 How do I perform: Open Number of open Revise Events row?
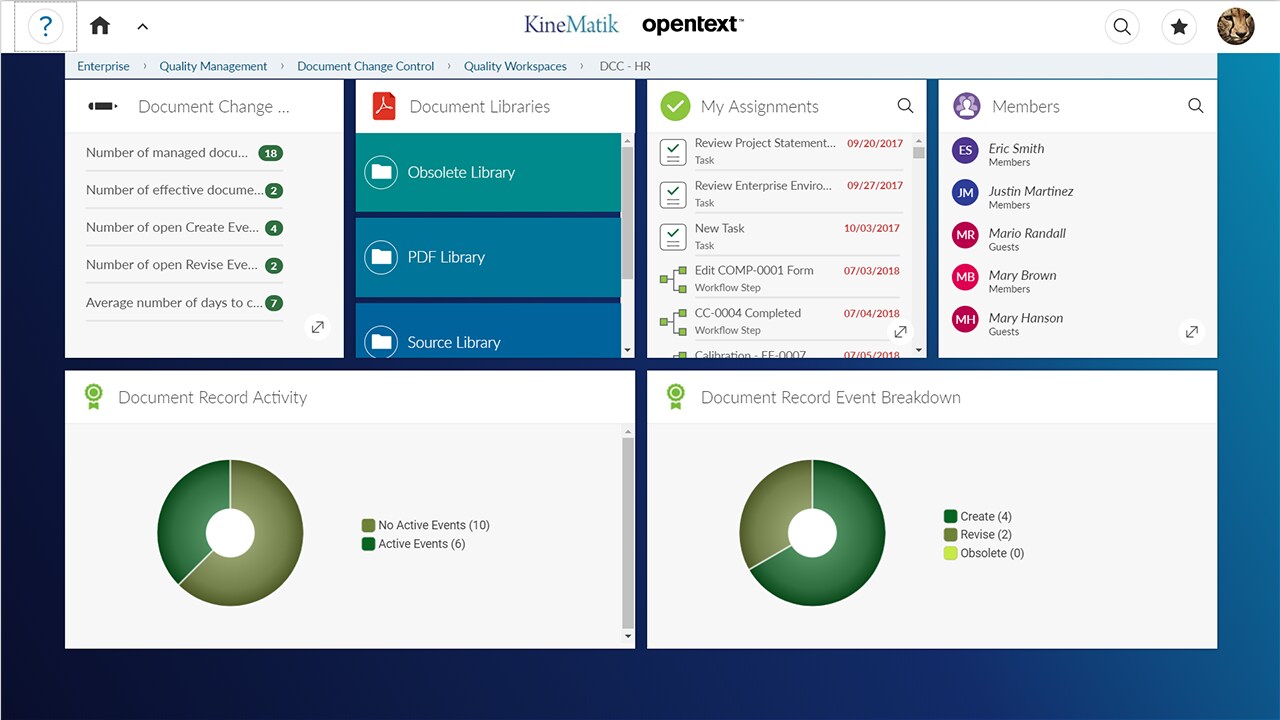(x=184, y=265)
